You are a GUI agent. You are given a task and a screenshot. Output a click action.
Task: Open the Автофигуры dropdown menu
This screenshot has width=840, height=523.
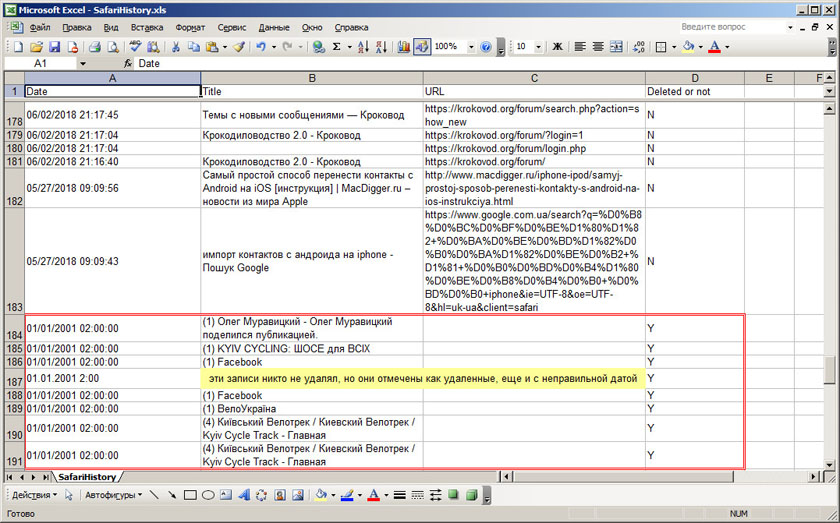114,495
